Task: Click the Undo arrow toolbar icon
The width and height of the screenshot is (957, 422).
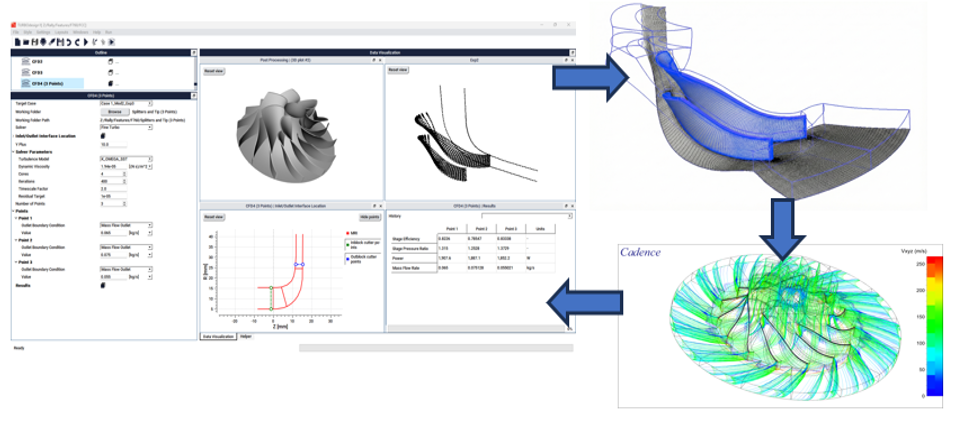Action: [69, 42]
